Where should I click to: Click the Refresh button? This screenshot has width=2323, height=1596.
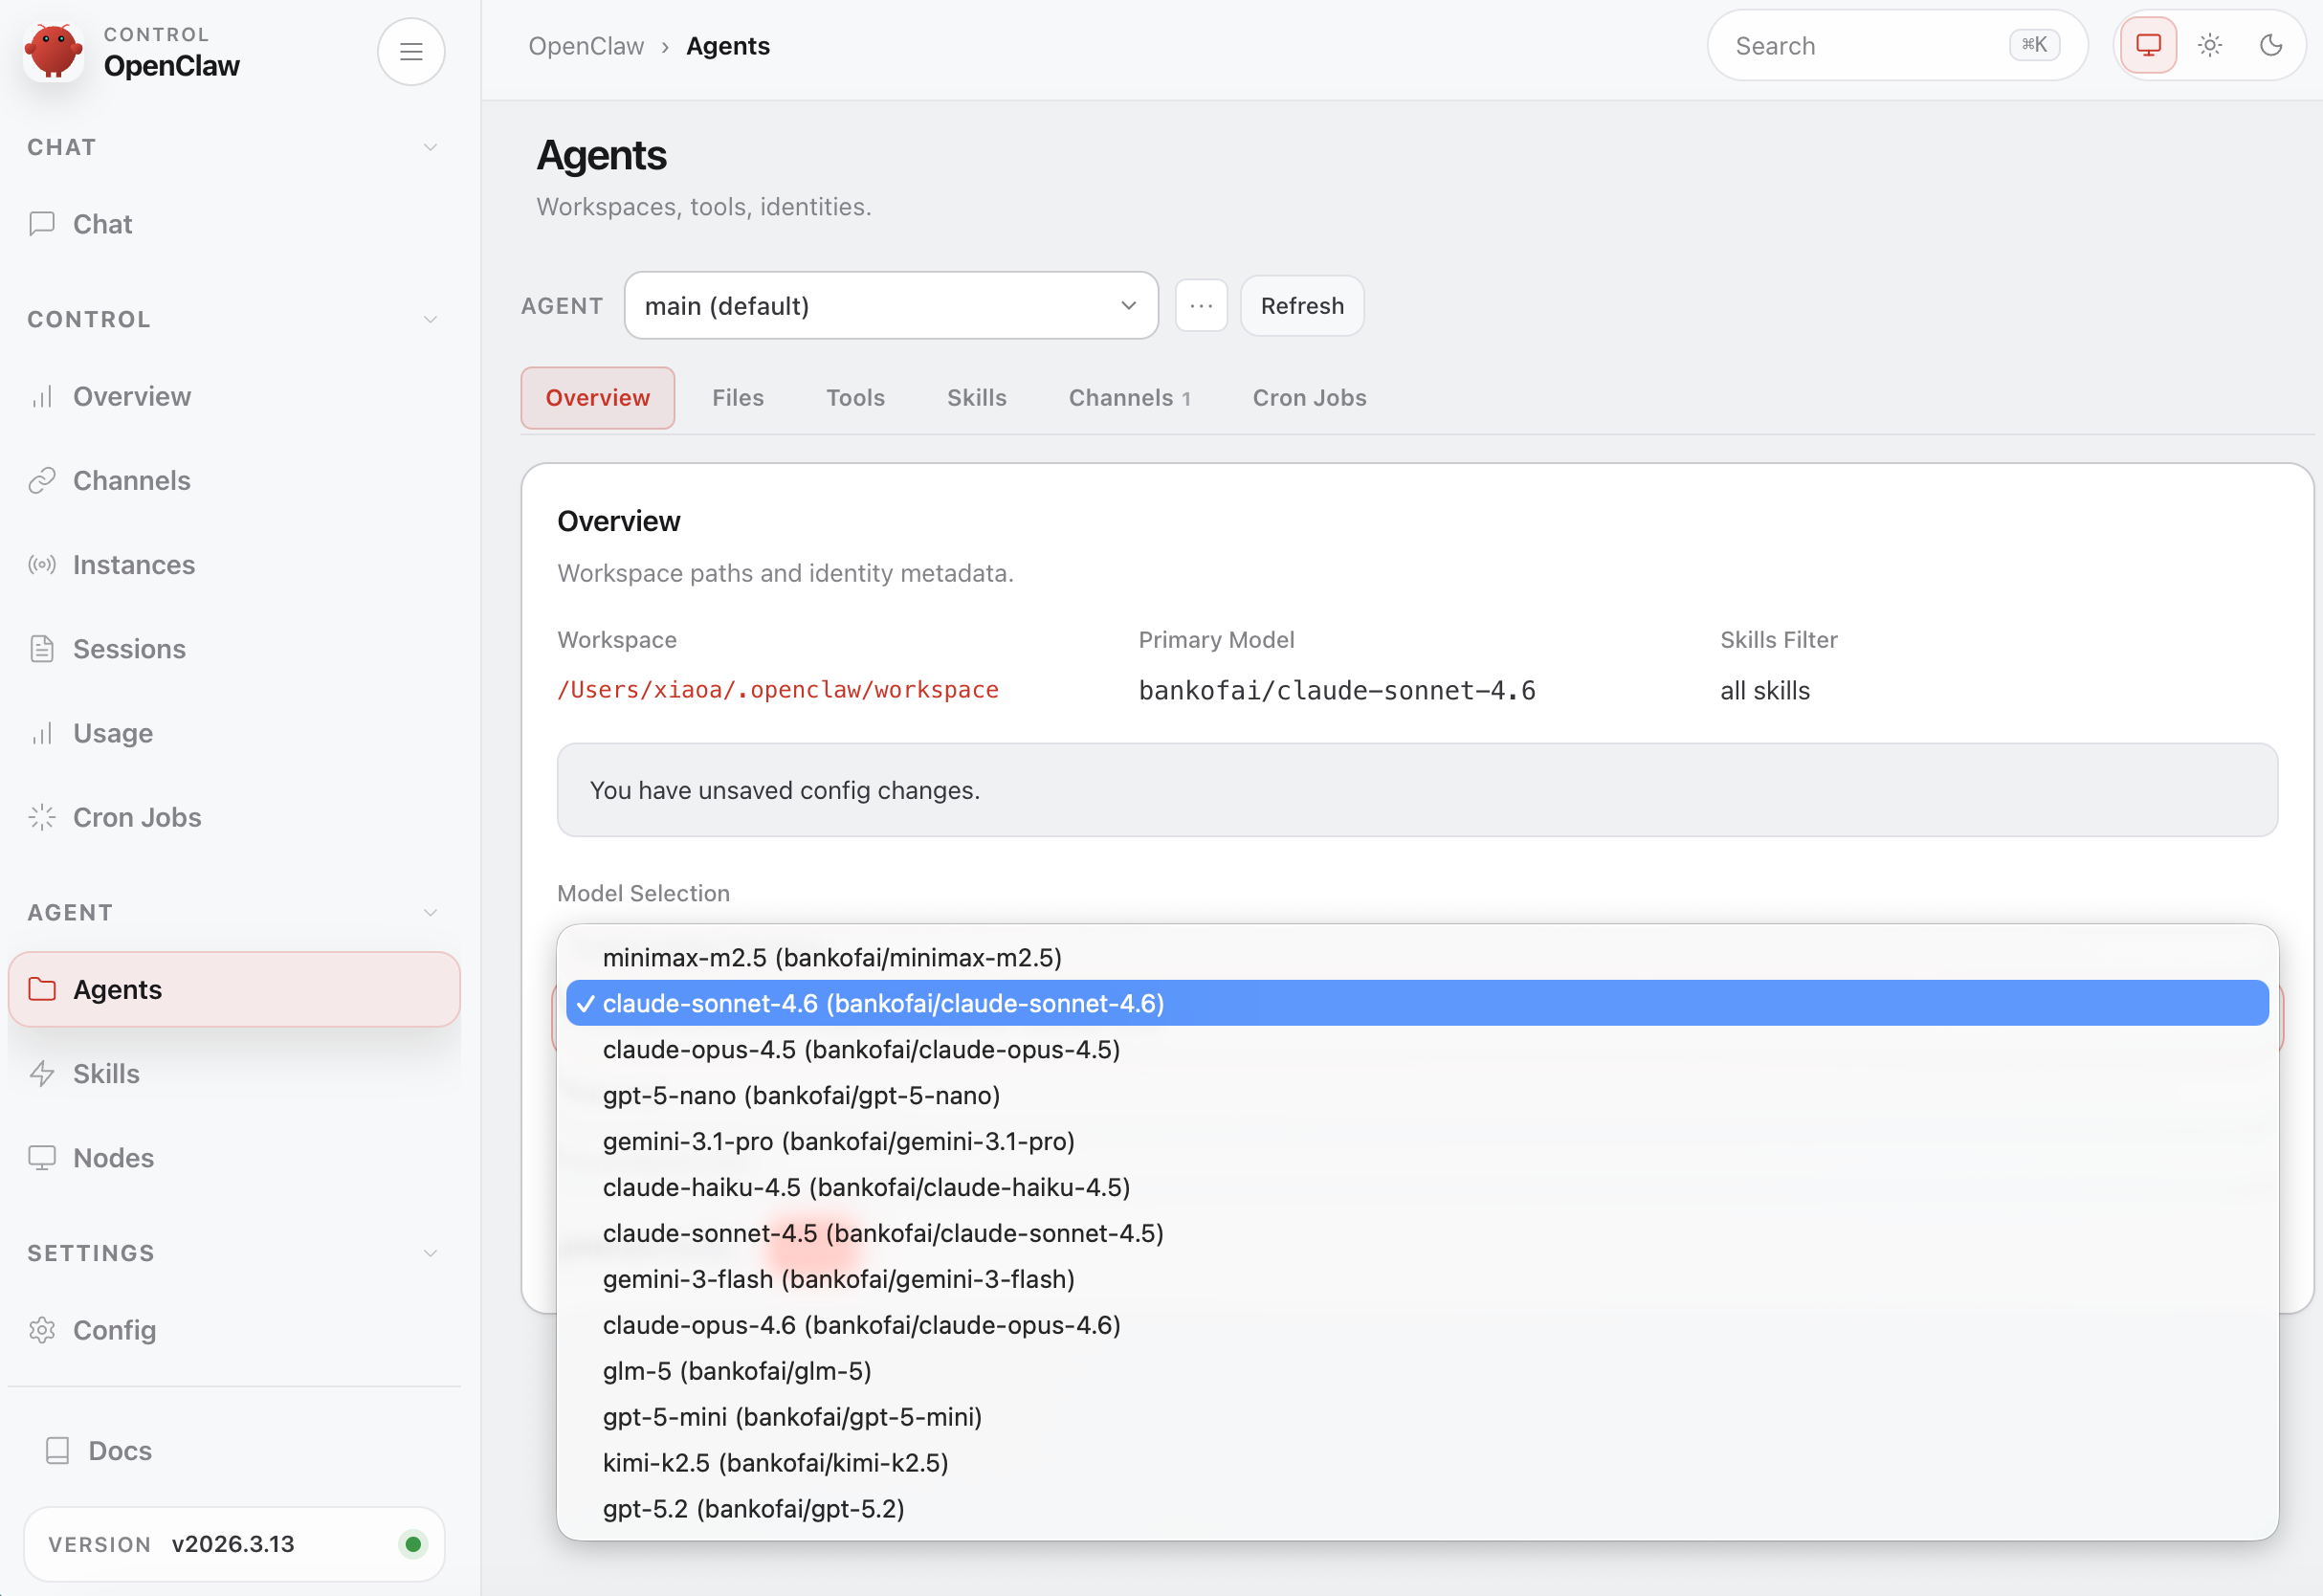[1301, 305]
